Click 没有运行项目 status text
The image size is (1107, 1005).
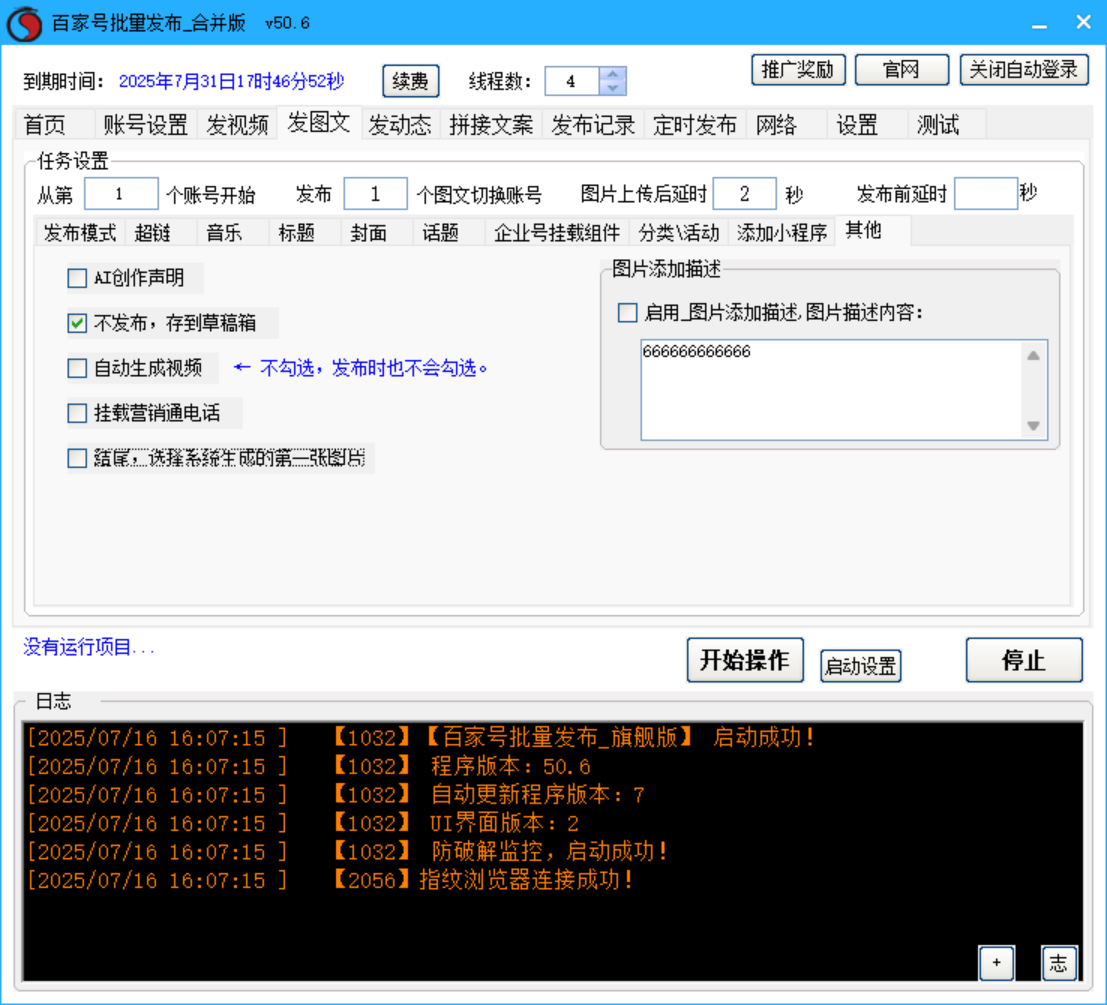(89, 647)
